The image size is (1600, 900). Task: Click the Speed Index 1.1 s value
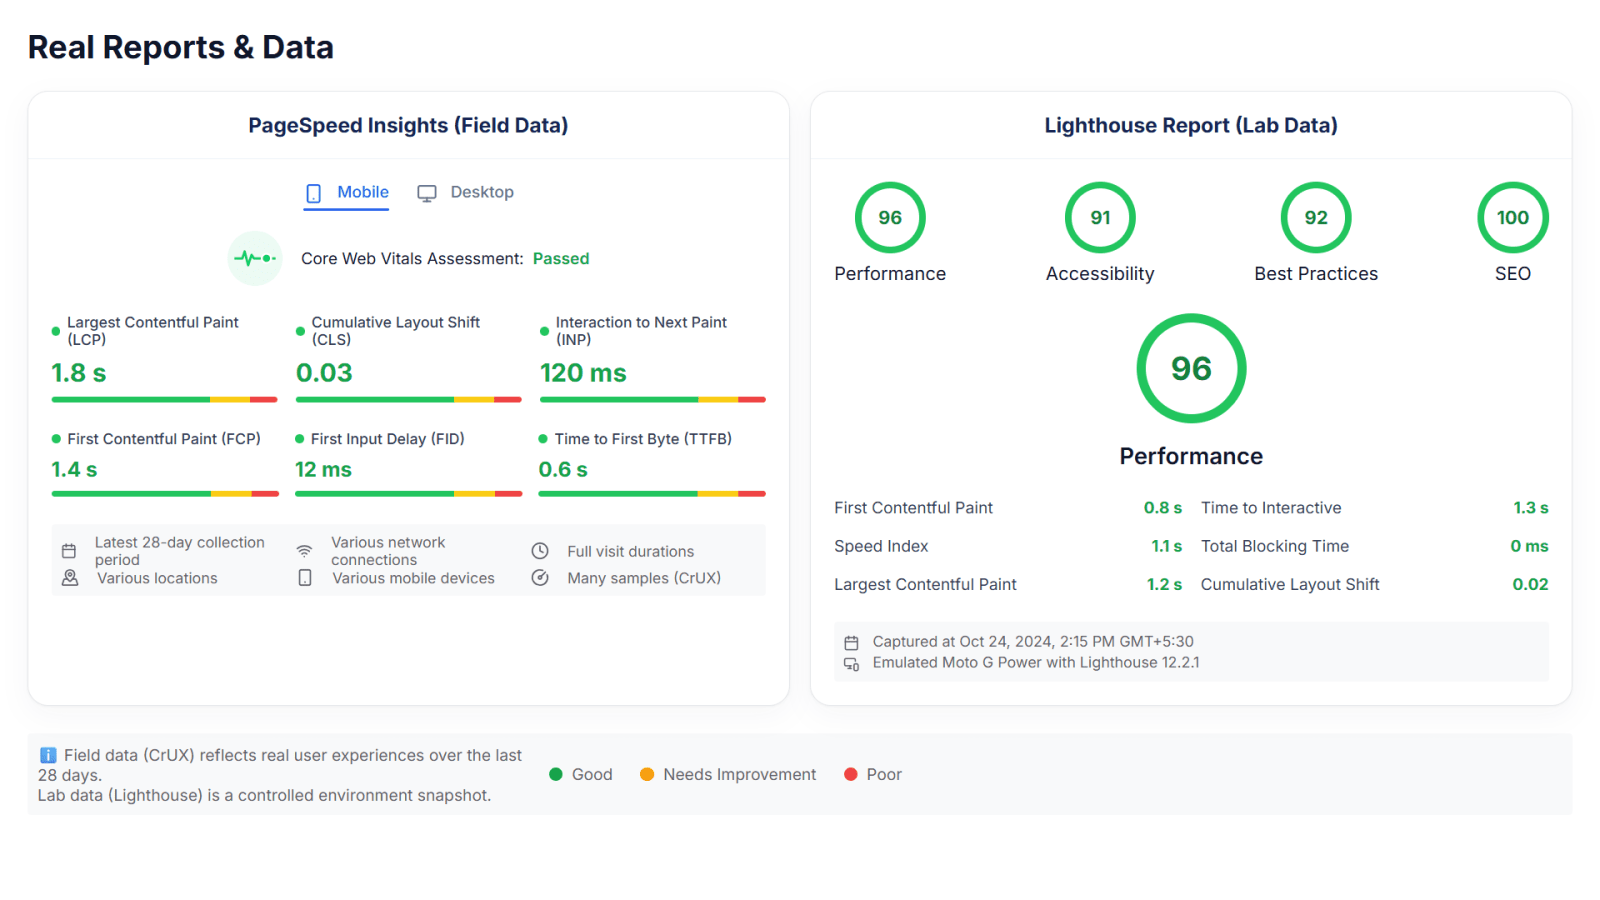pos(1166,546)
